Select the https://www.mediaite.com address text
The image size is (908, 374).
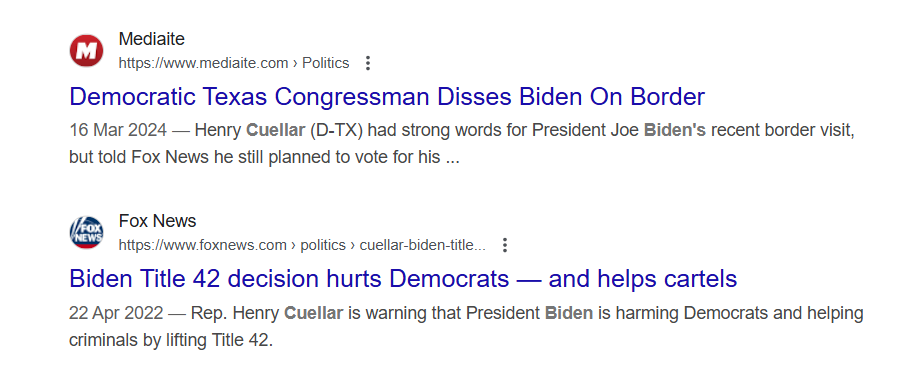tap(203, 63)
